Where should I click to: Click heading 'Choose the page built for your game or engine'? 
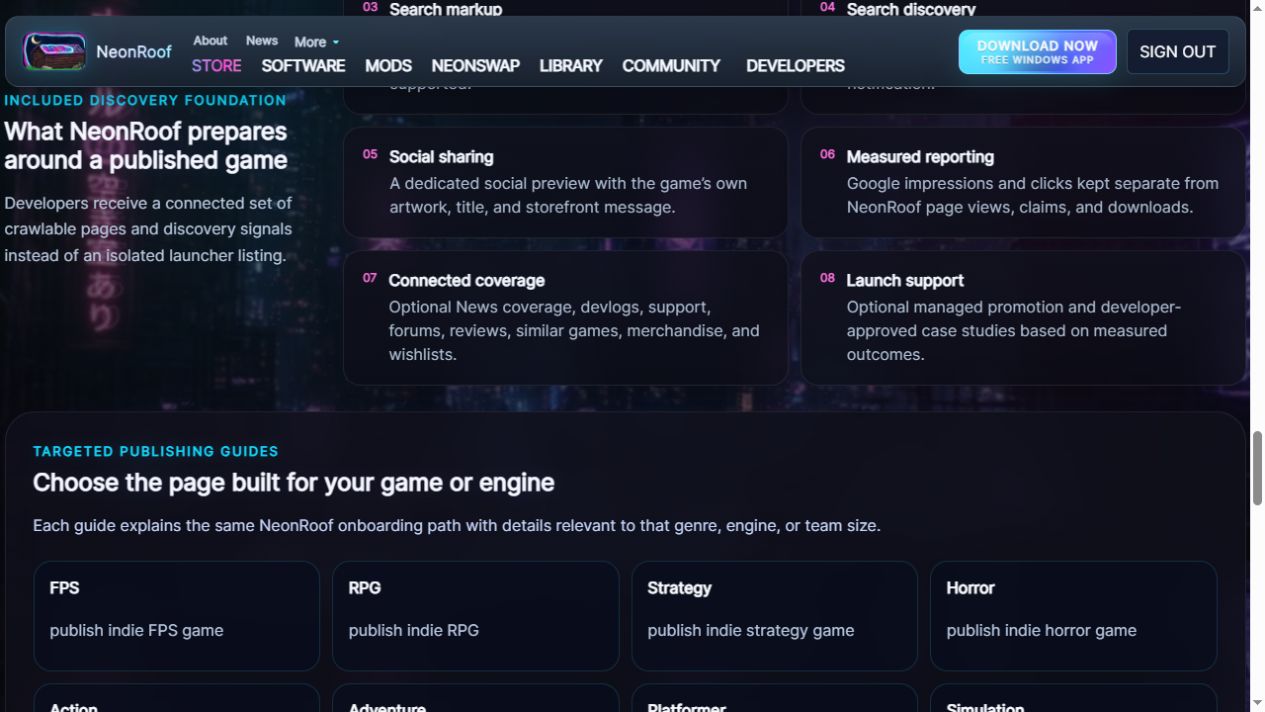pyautogui.click(x=293, y=483)
